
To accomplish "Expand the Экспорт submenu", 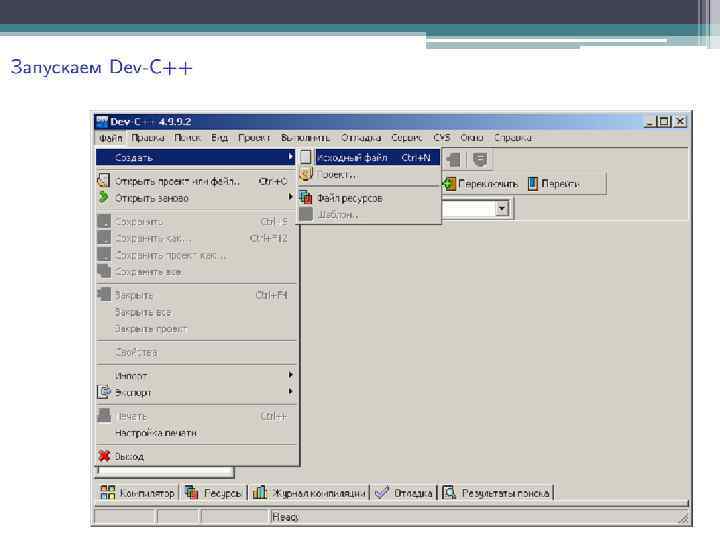I will [x=196, y=393].
